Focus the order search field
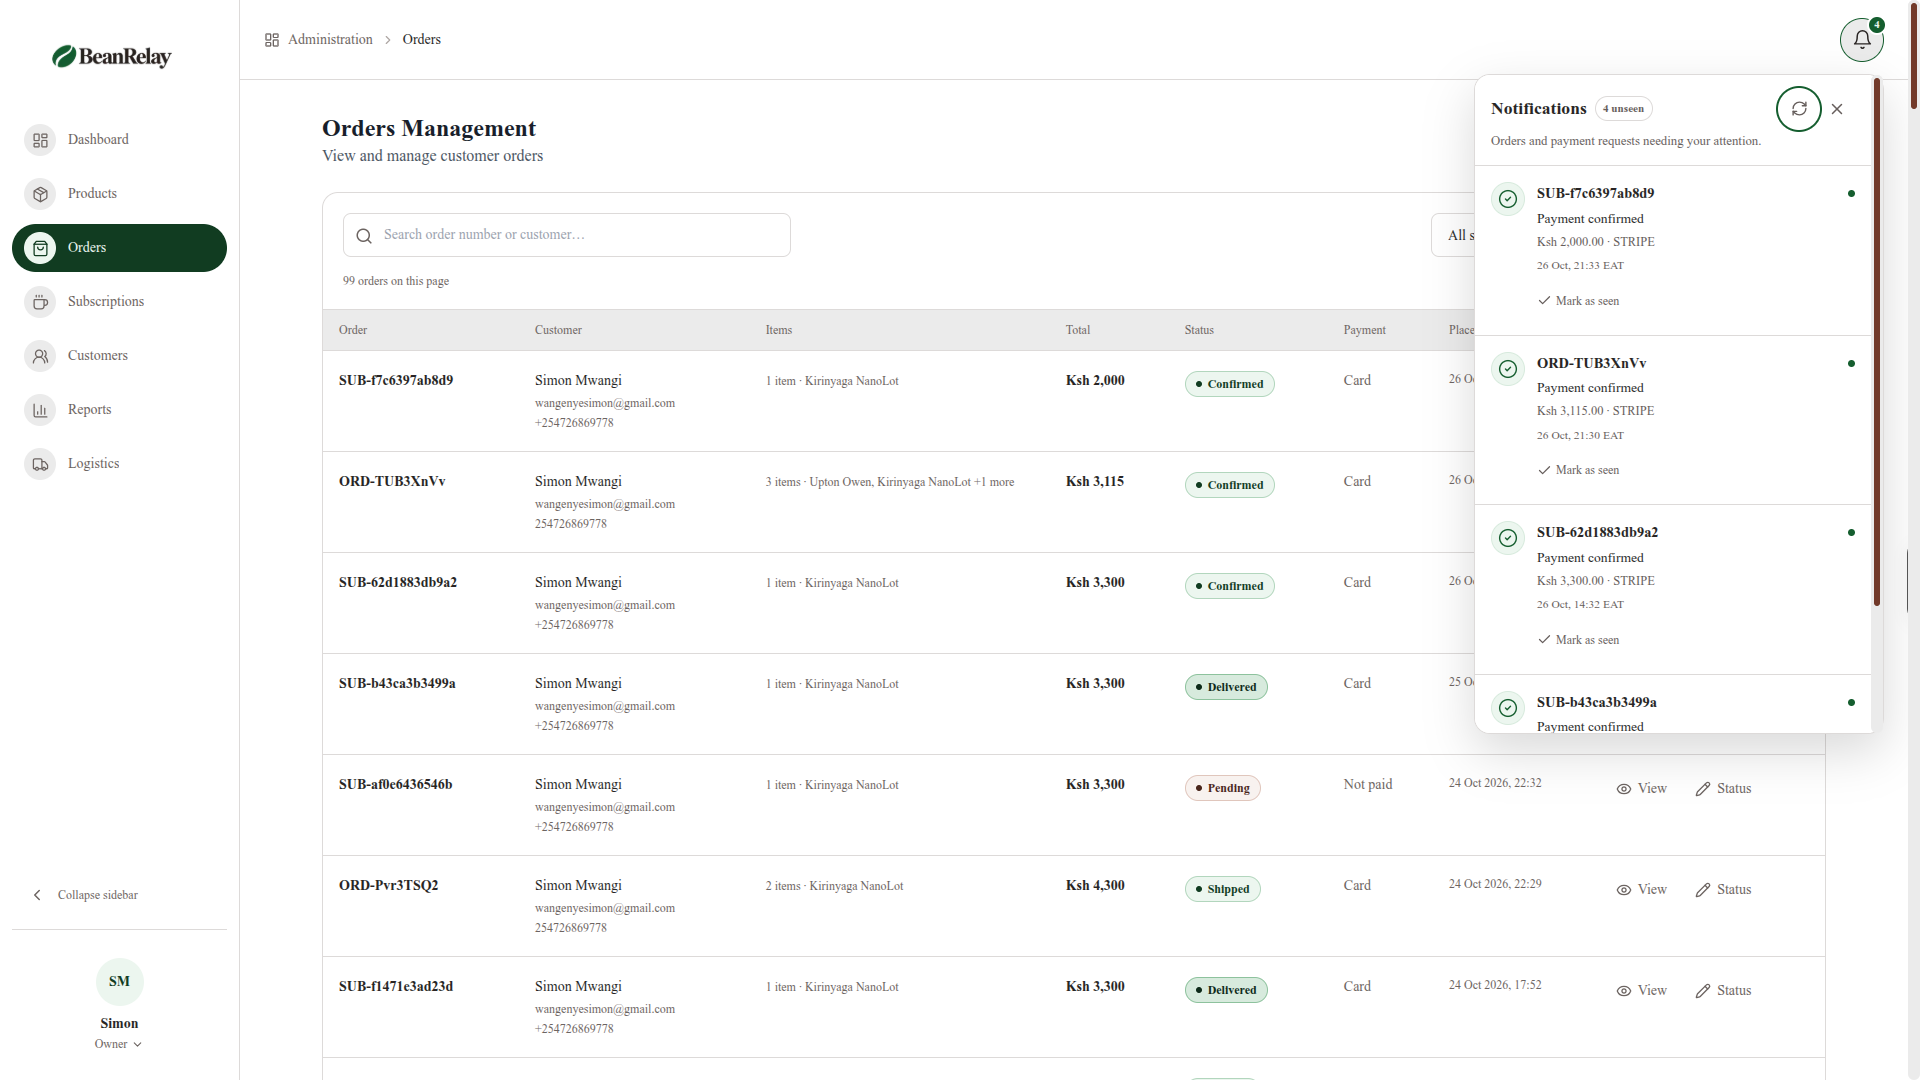Image resolution: width=1920 pixels, height=1080 pixels. (x=567, y=235)
